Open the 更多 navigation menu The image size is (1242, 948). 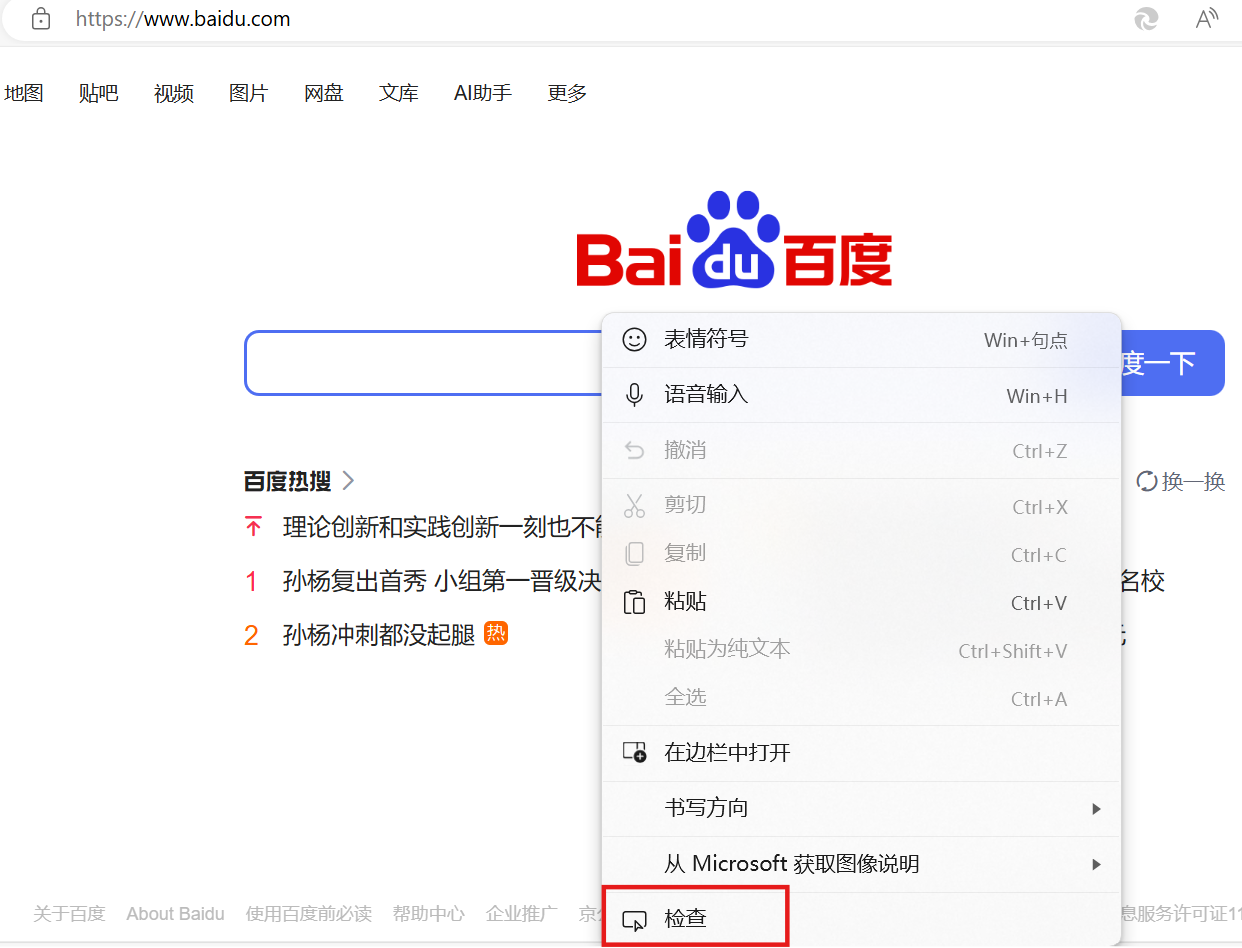click(567, 93)
